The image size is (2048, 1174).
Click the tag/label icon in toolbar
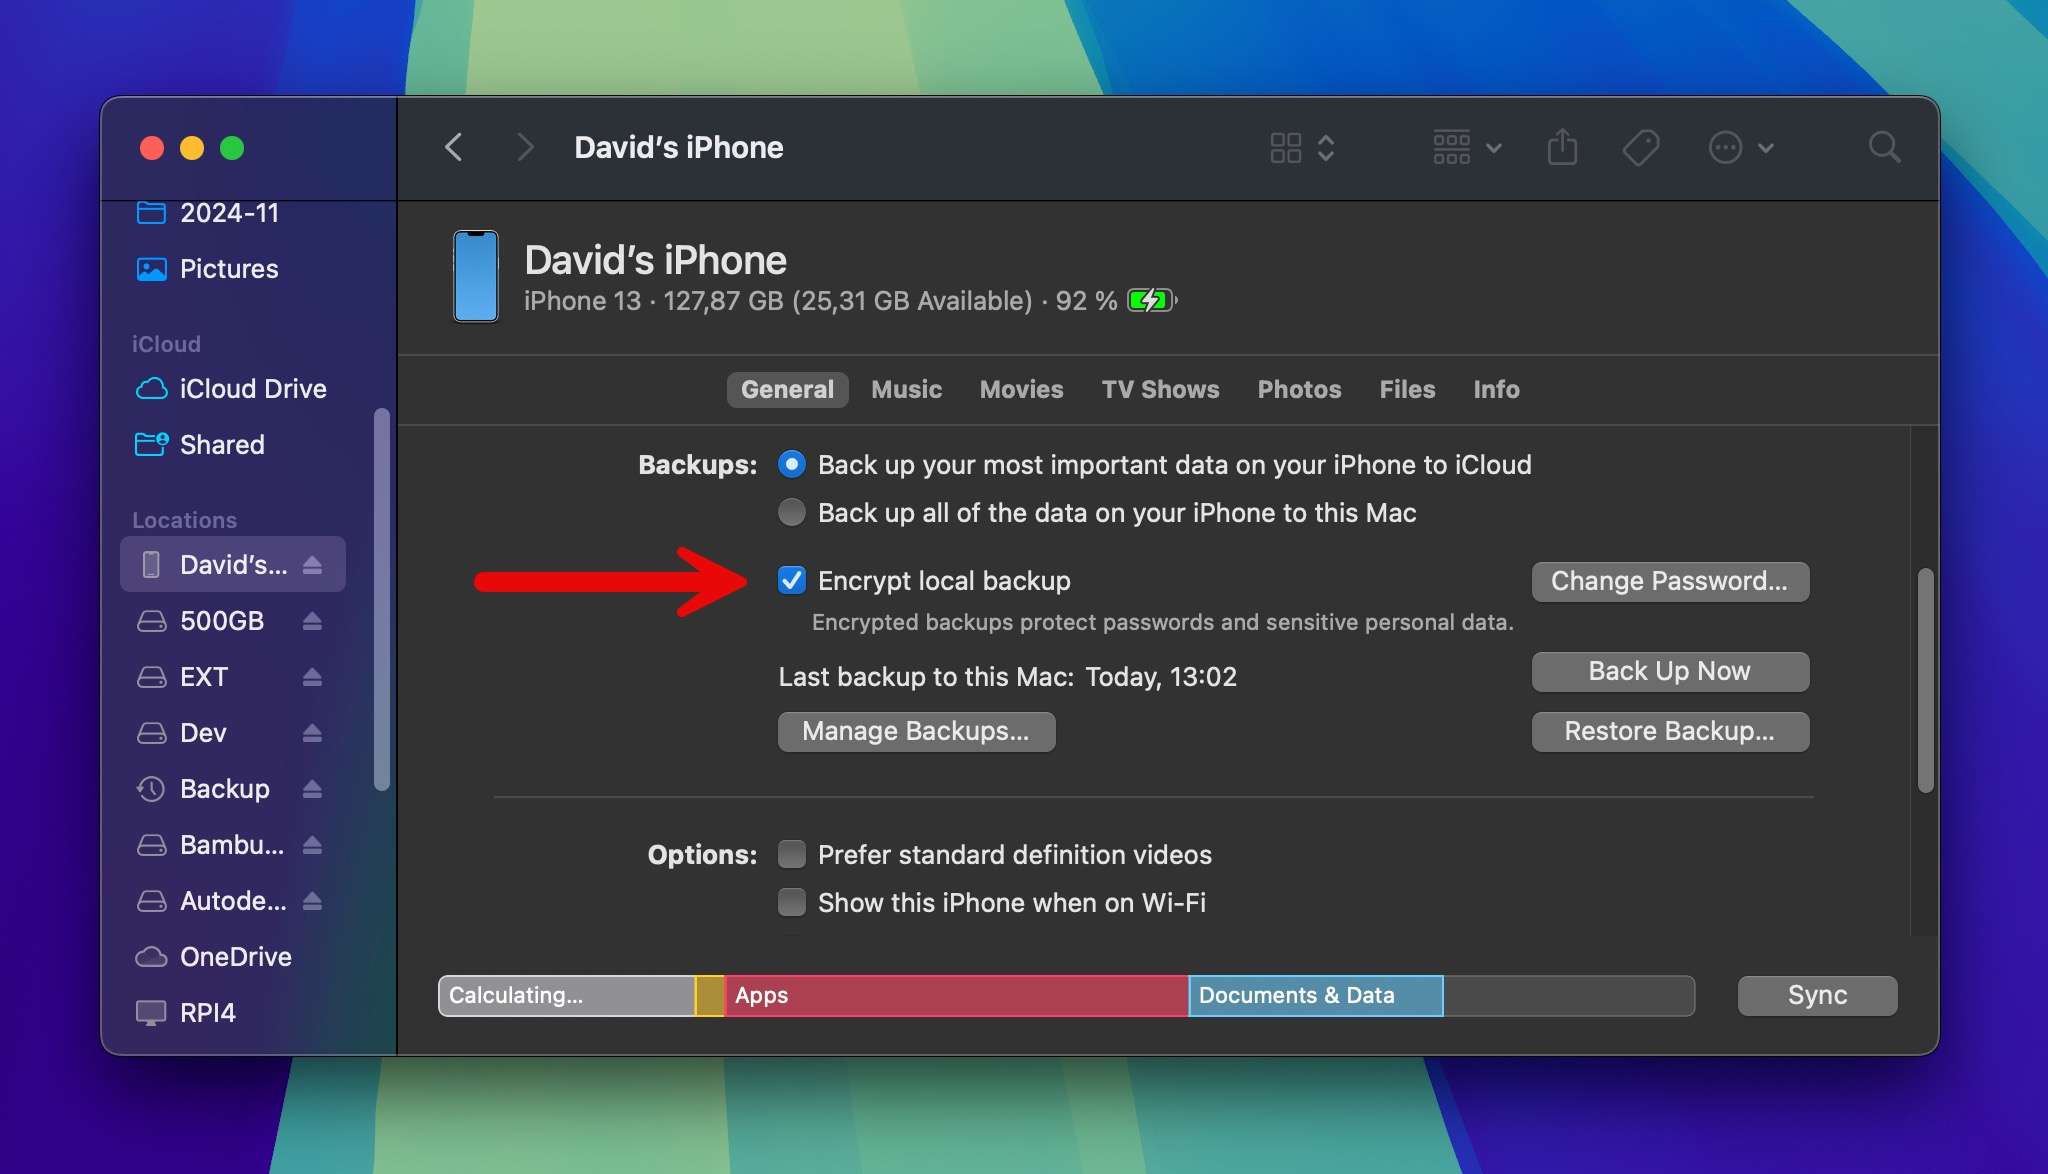point(1643,146)
